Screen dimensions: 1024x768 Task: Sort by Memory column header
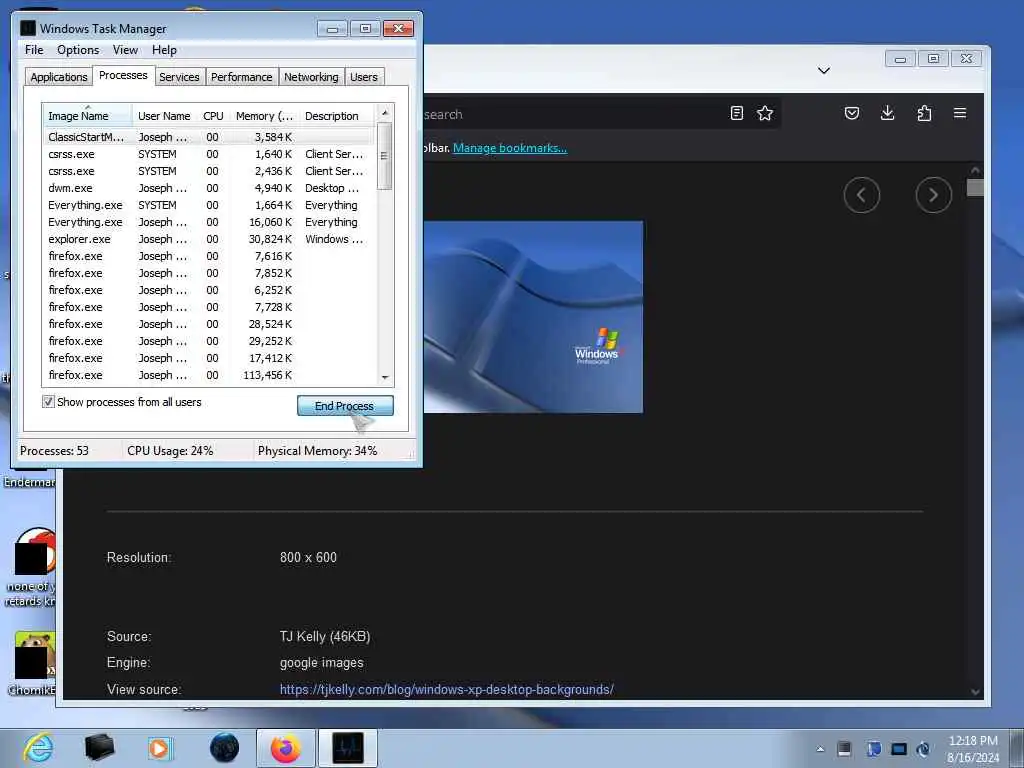point(264,116)
